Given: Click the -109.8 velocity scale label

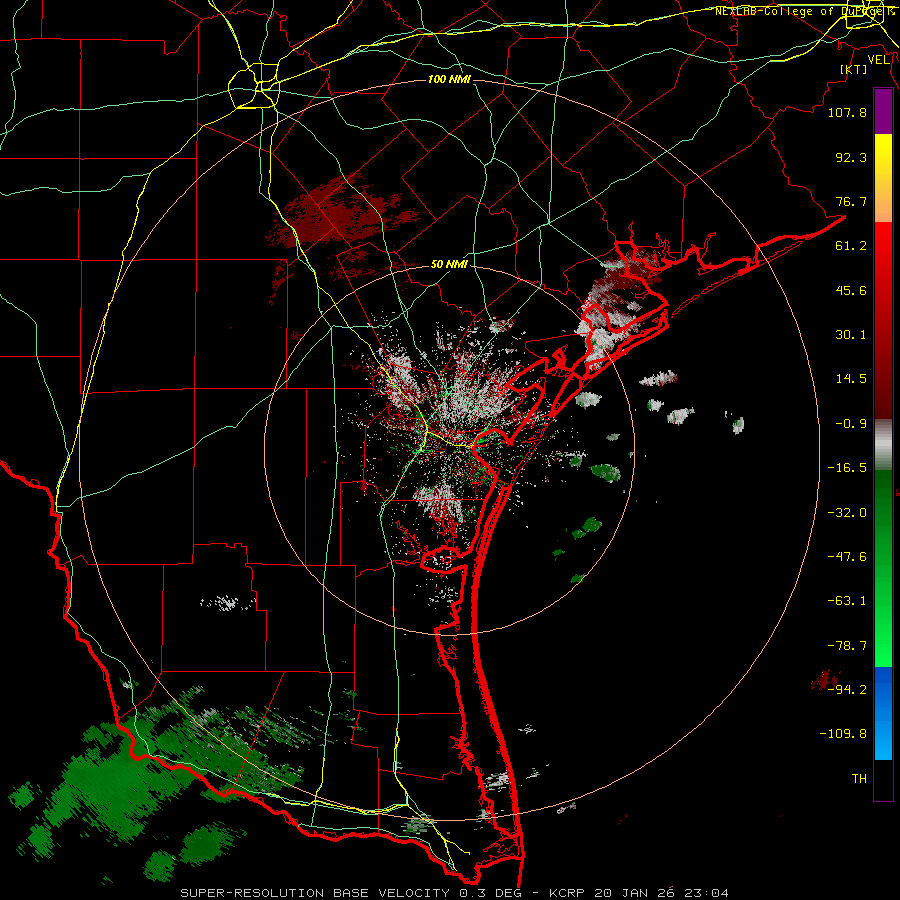Looking at the screenshot, I should pyautogui.click(x=843, y=734).
